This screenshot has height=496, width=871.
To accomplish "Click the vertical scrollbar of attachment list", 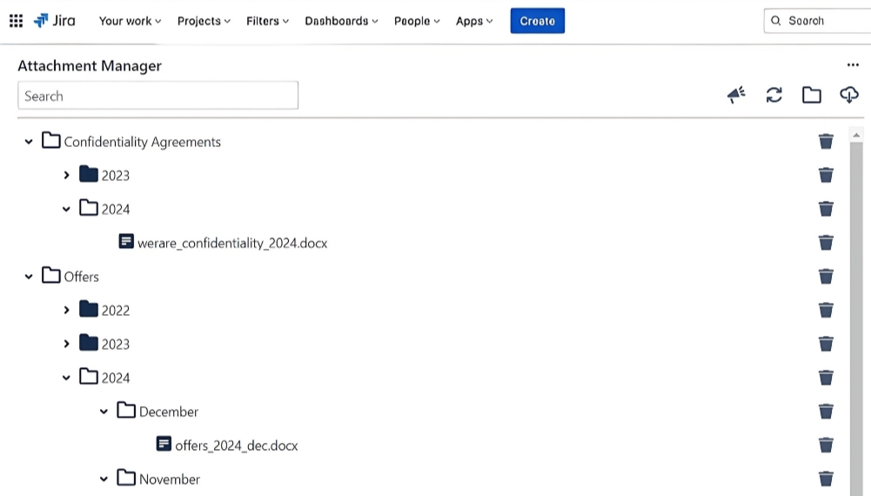I will 856,300.
